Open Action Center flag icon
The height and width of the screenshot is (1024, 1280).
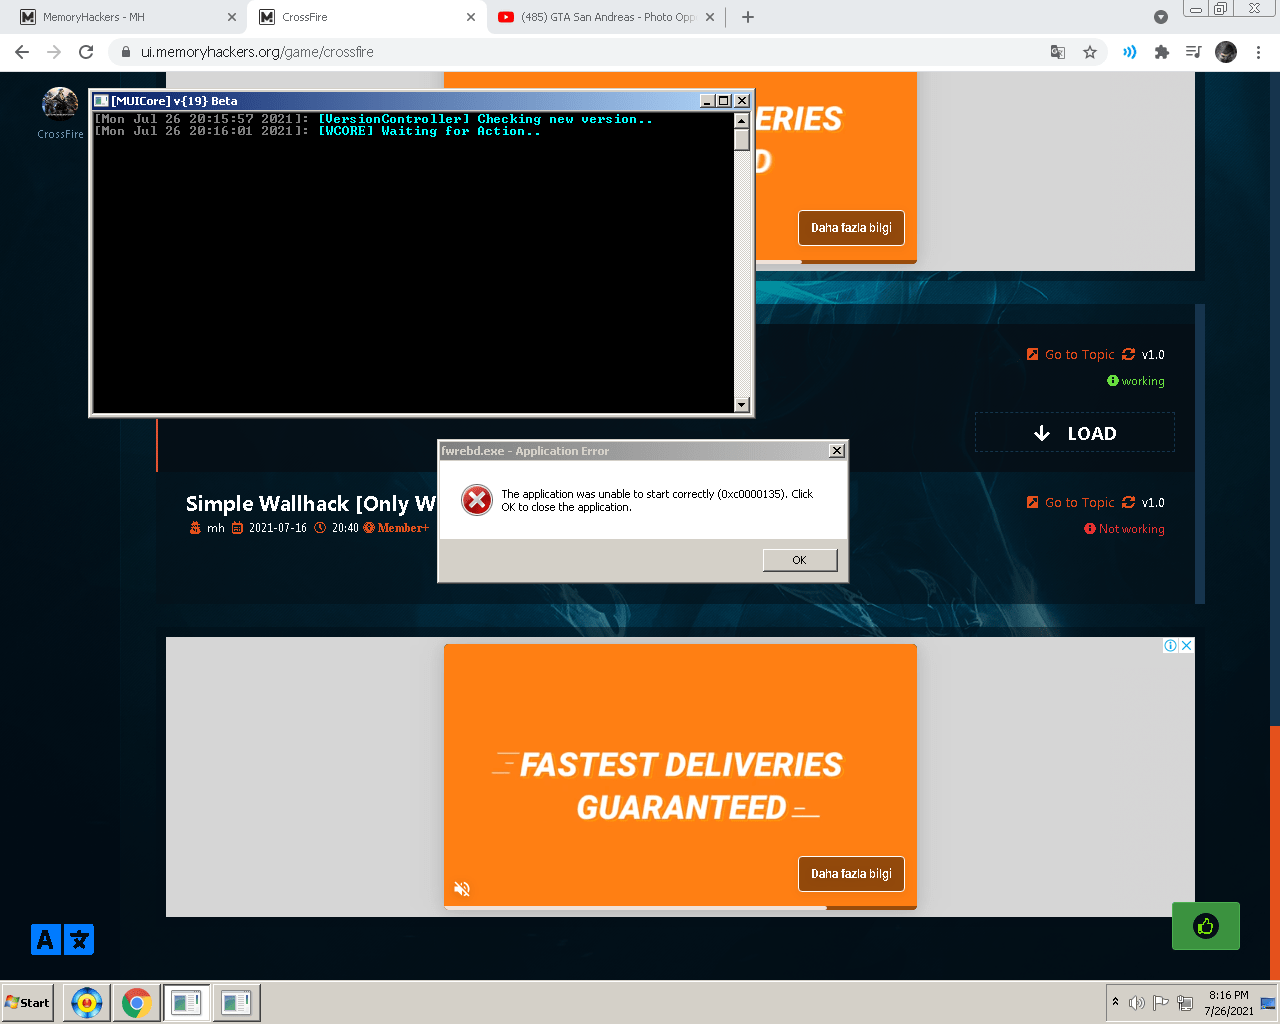[1161, 1003]
